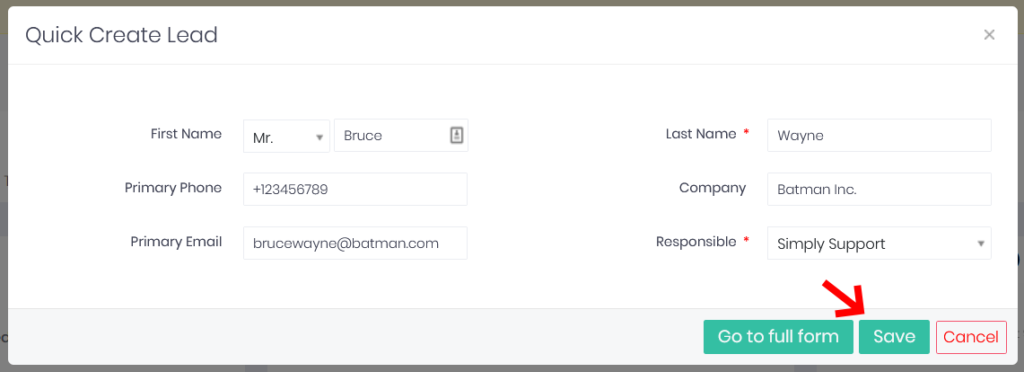The image size is (1024, 372).
Task: Close the Quick Create Lead dialog
Action: coord(989,35)
